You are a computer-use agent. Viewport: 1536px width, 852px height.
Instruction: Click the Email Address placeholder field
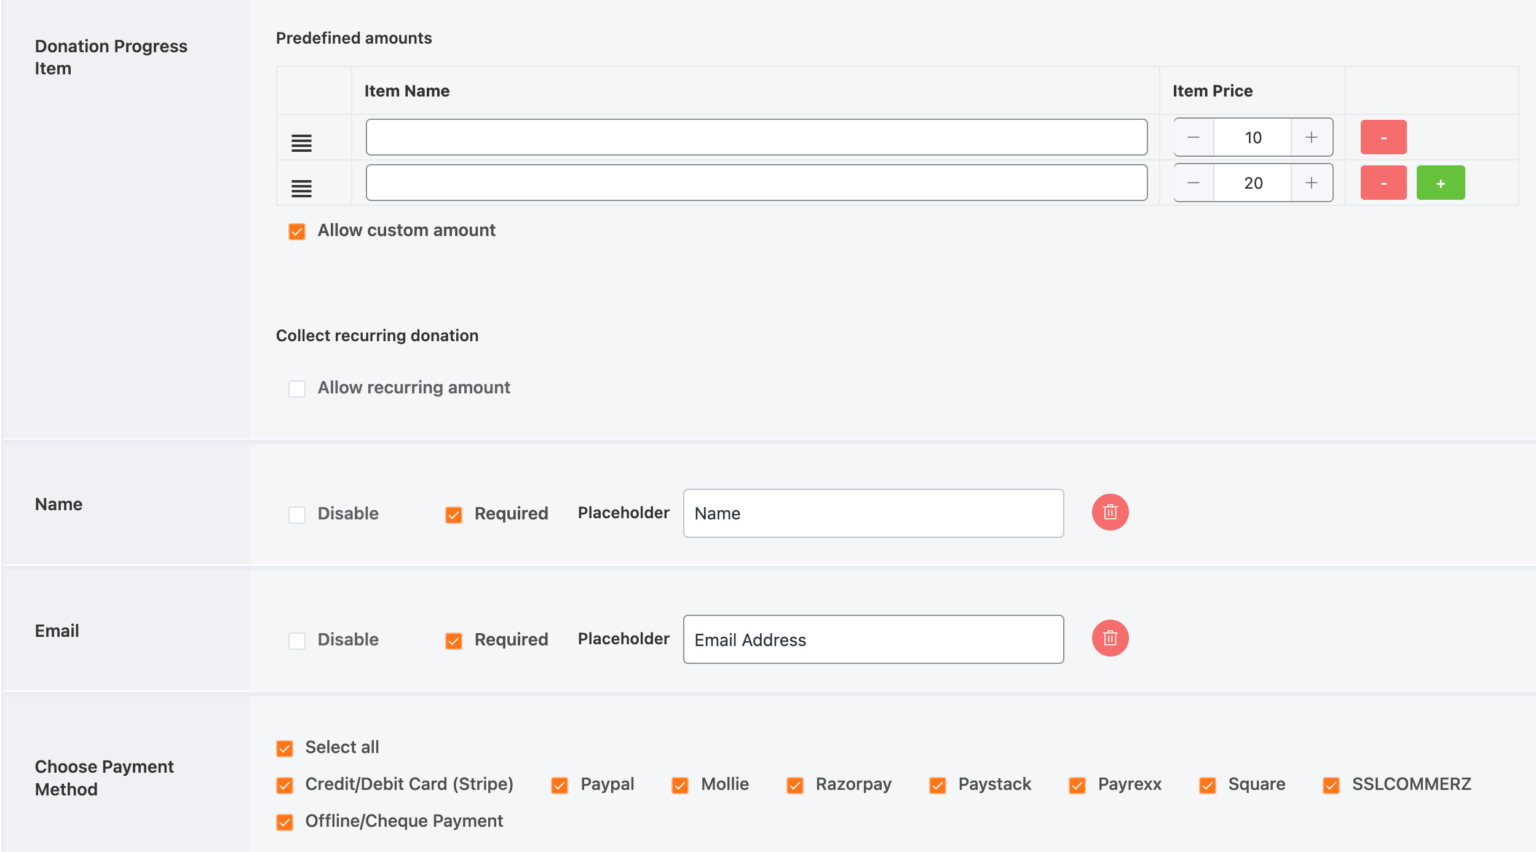tap(872, 639)
